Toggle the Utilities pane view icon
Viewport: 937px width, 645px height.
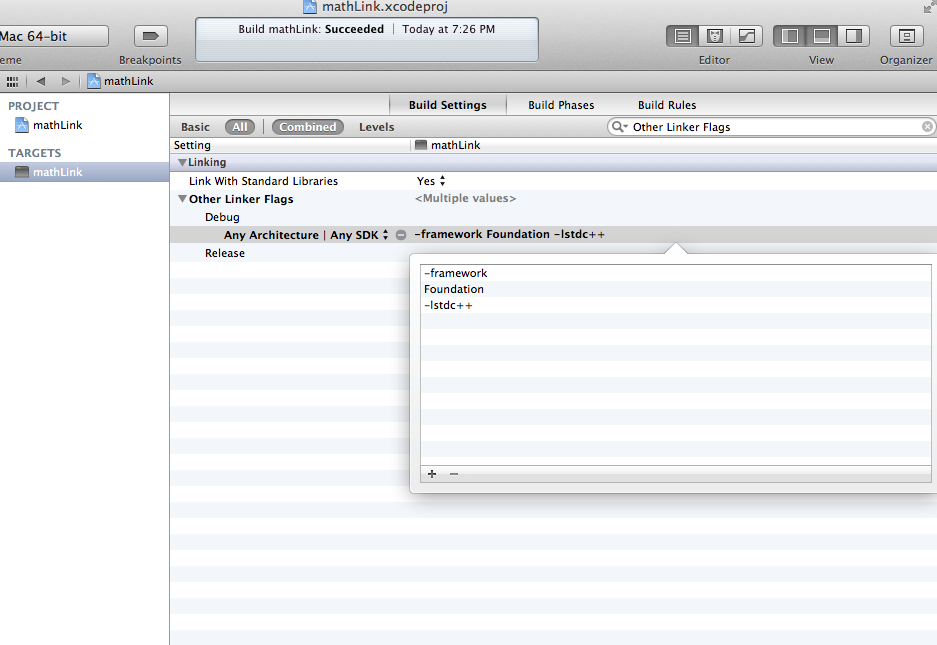pos(853,36)
